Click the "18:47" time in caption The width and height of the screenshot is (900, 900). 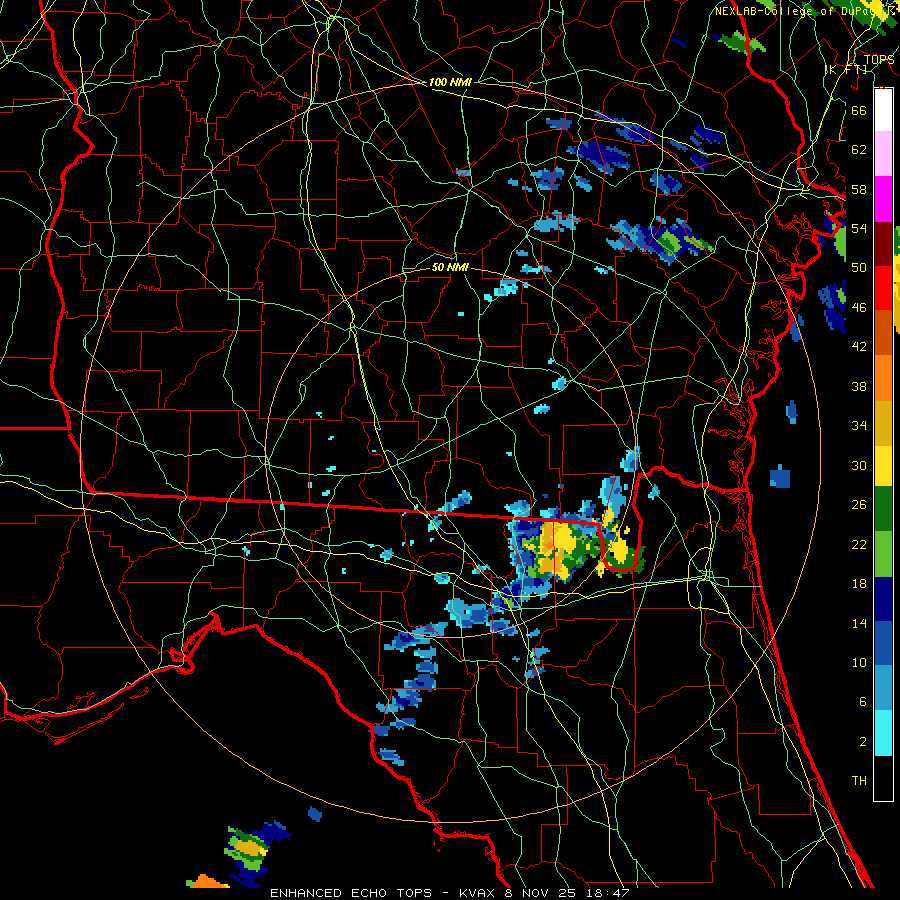(608, 893)
